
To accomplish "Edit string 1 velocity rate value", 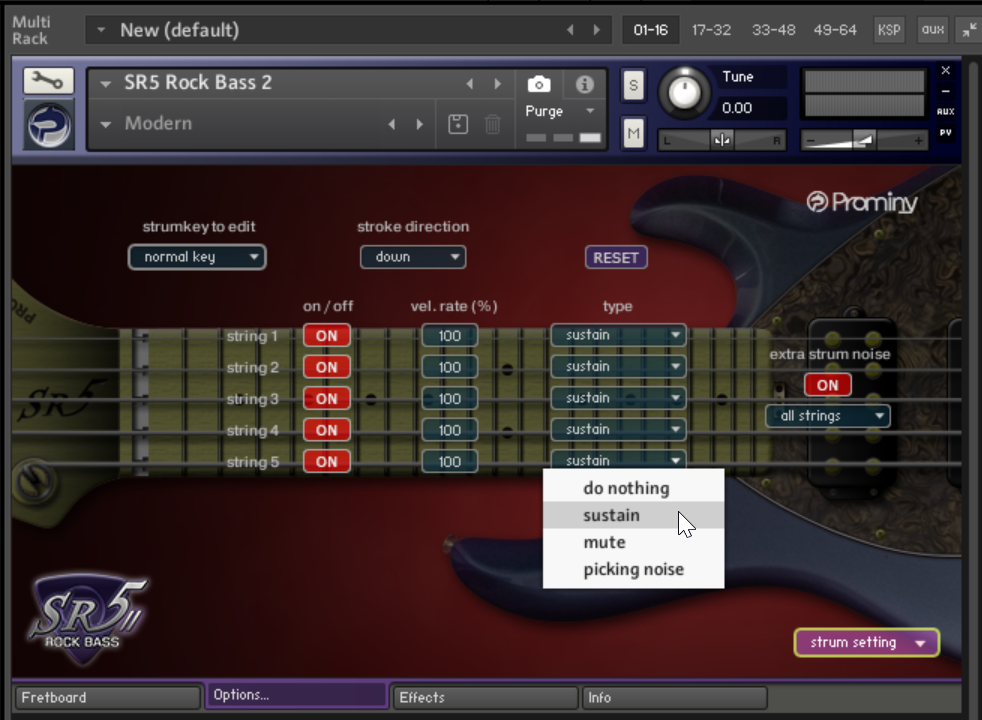I will [449, 336].
